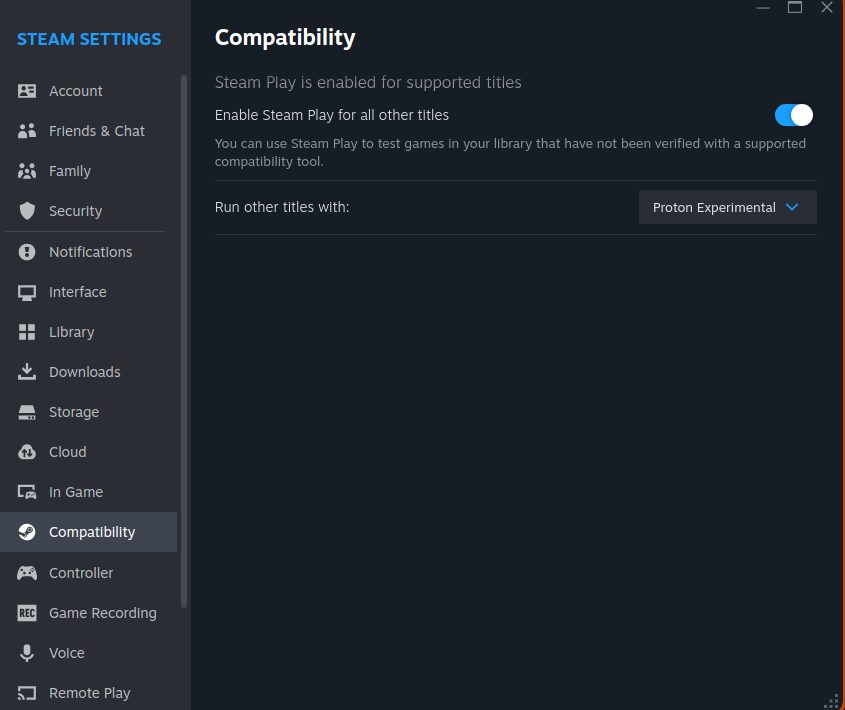Screen dimensions: 845x710
Task: Disable Steam Play for all other titles
Action: pos(794,115)
